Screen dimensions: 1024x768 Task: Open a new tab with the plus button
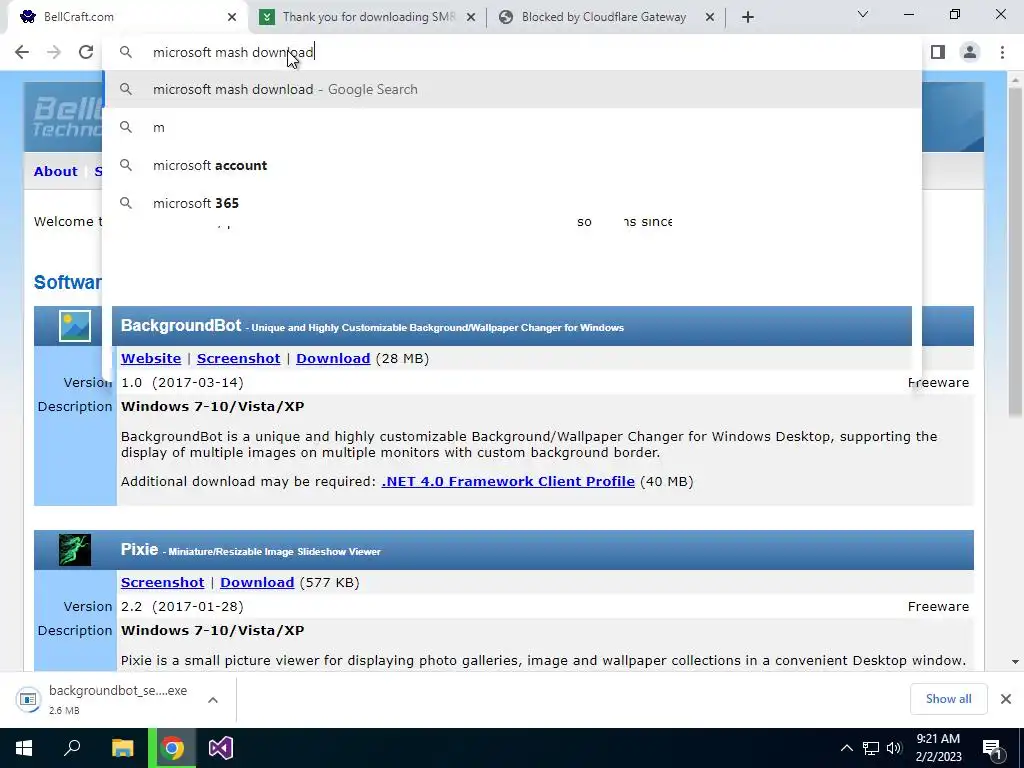click(748, 17)
